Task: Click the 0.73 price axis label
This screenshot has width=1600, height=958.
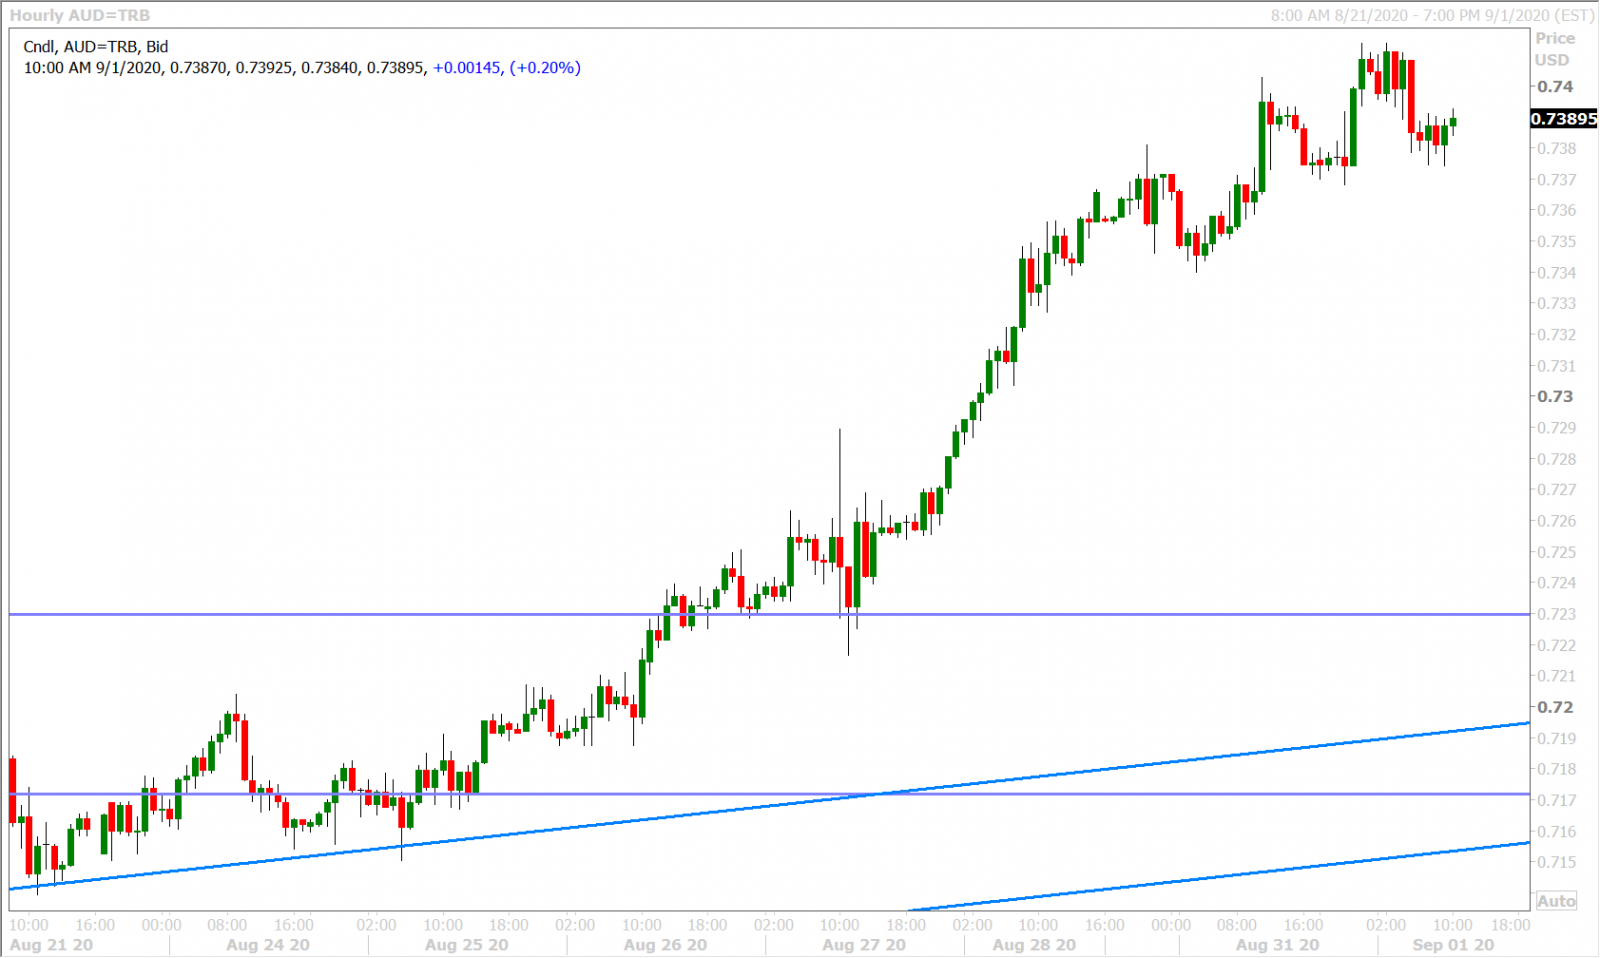Action: (x=1555, y=397)
